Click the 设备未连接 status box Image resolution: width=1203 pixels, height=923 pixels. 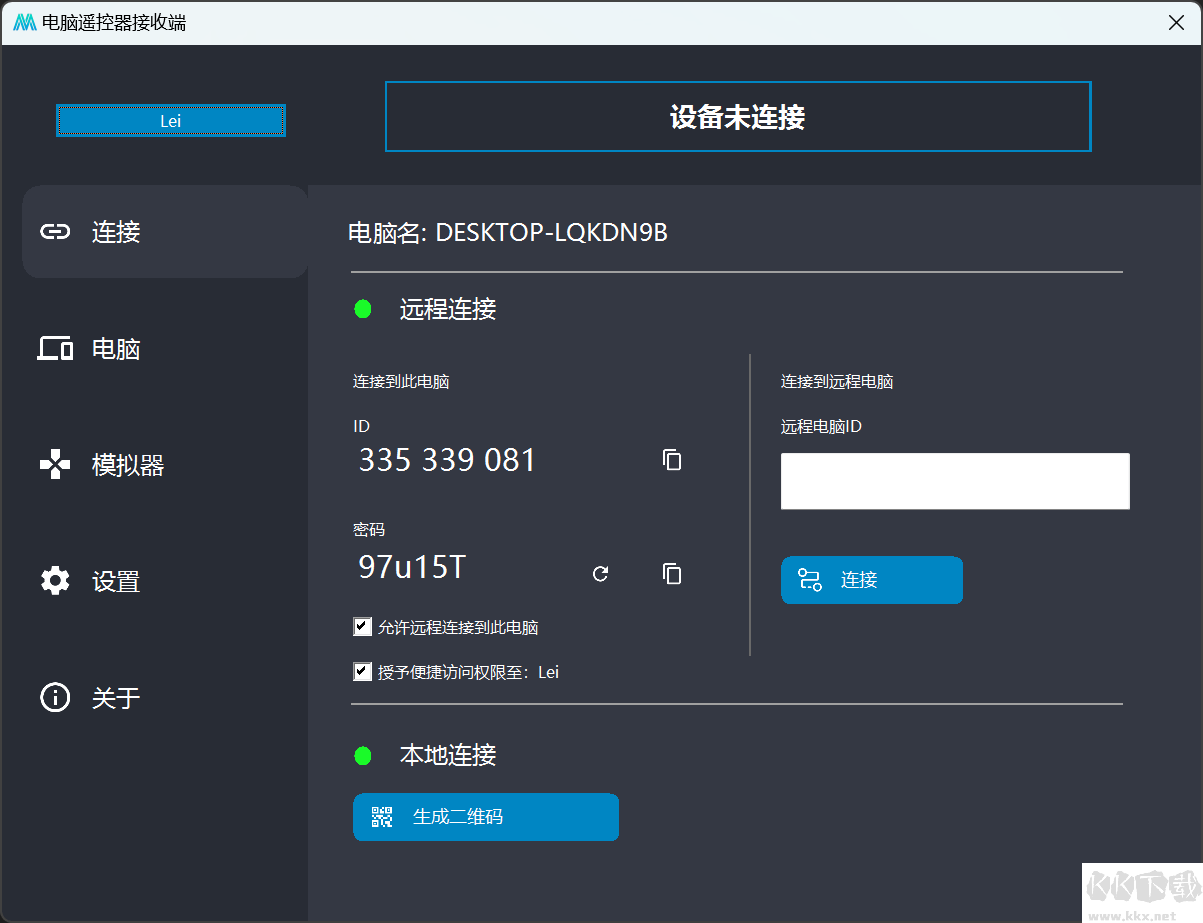click(738, 116)
